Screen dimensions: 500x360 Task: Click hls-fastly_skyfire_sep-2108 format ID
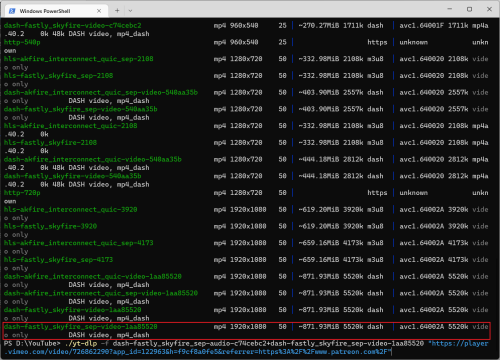(58, 76)
